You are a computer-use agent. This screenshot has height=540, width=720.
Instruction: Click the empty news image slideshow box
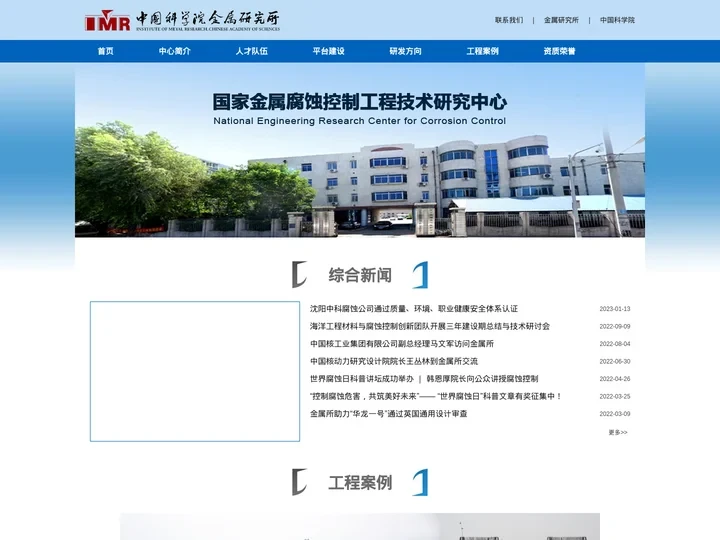195,371
